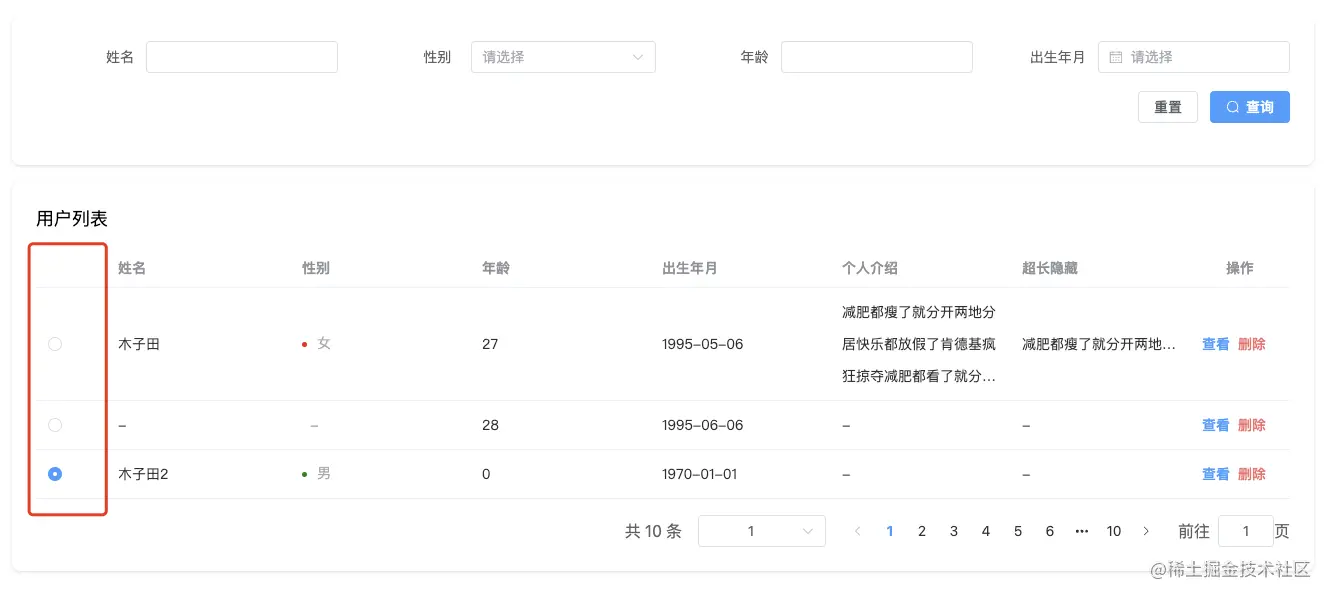1329x598 pixels.
Task: Click the 姓名 text input field
Action: tap(242, 57)
